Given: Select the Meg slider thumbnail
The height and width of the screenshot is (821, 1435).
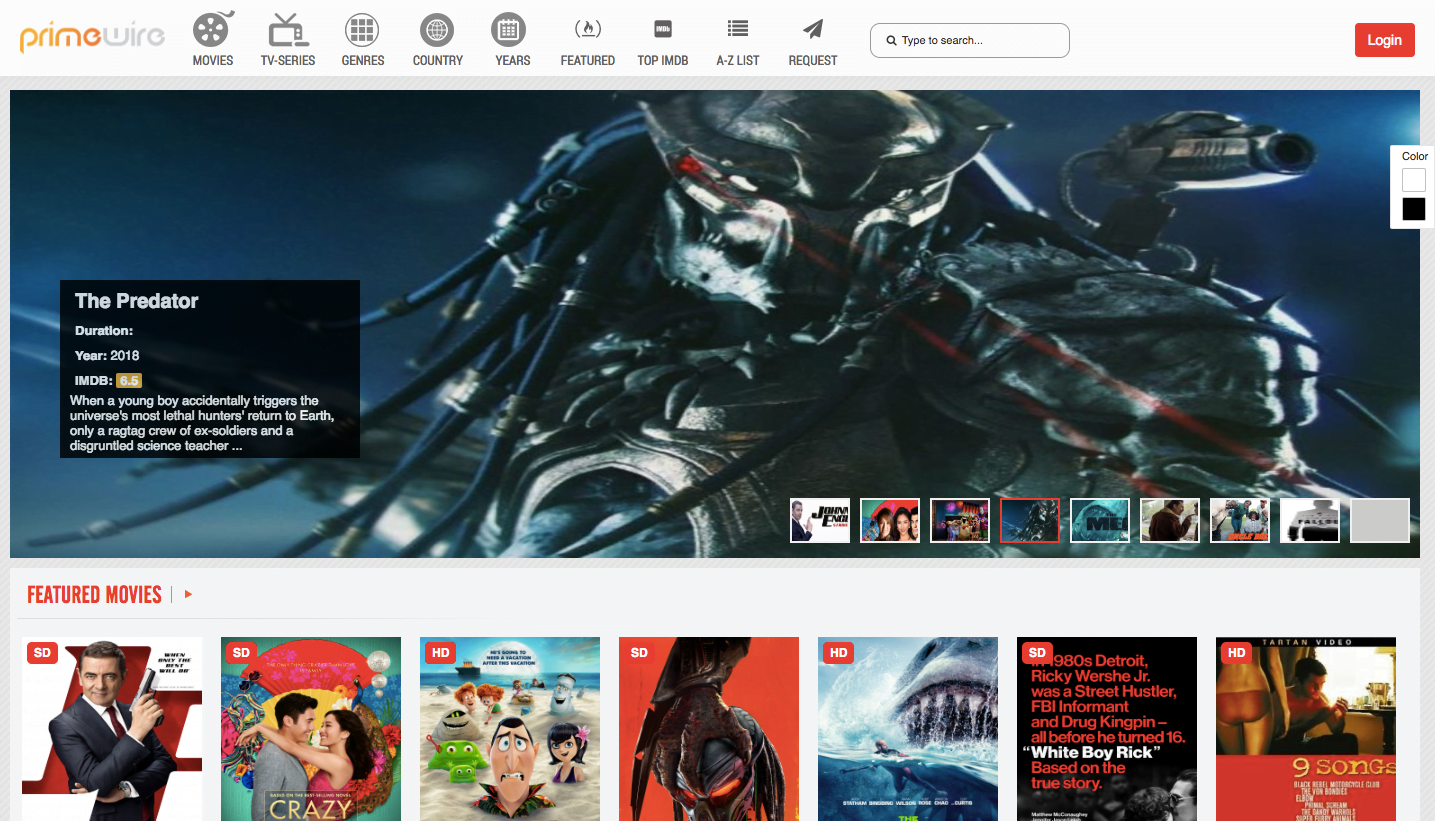Looking at the screenshot, I should 1100,520.
